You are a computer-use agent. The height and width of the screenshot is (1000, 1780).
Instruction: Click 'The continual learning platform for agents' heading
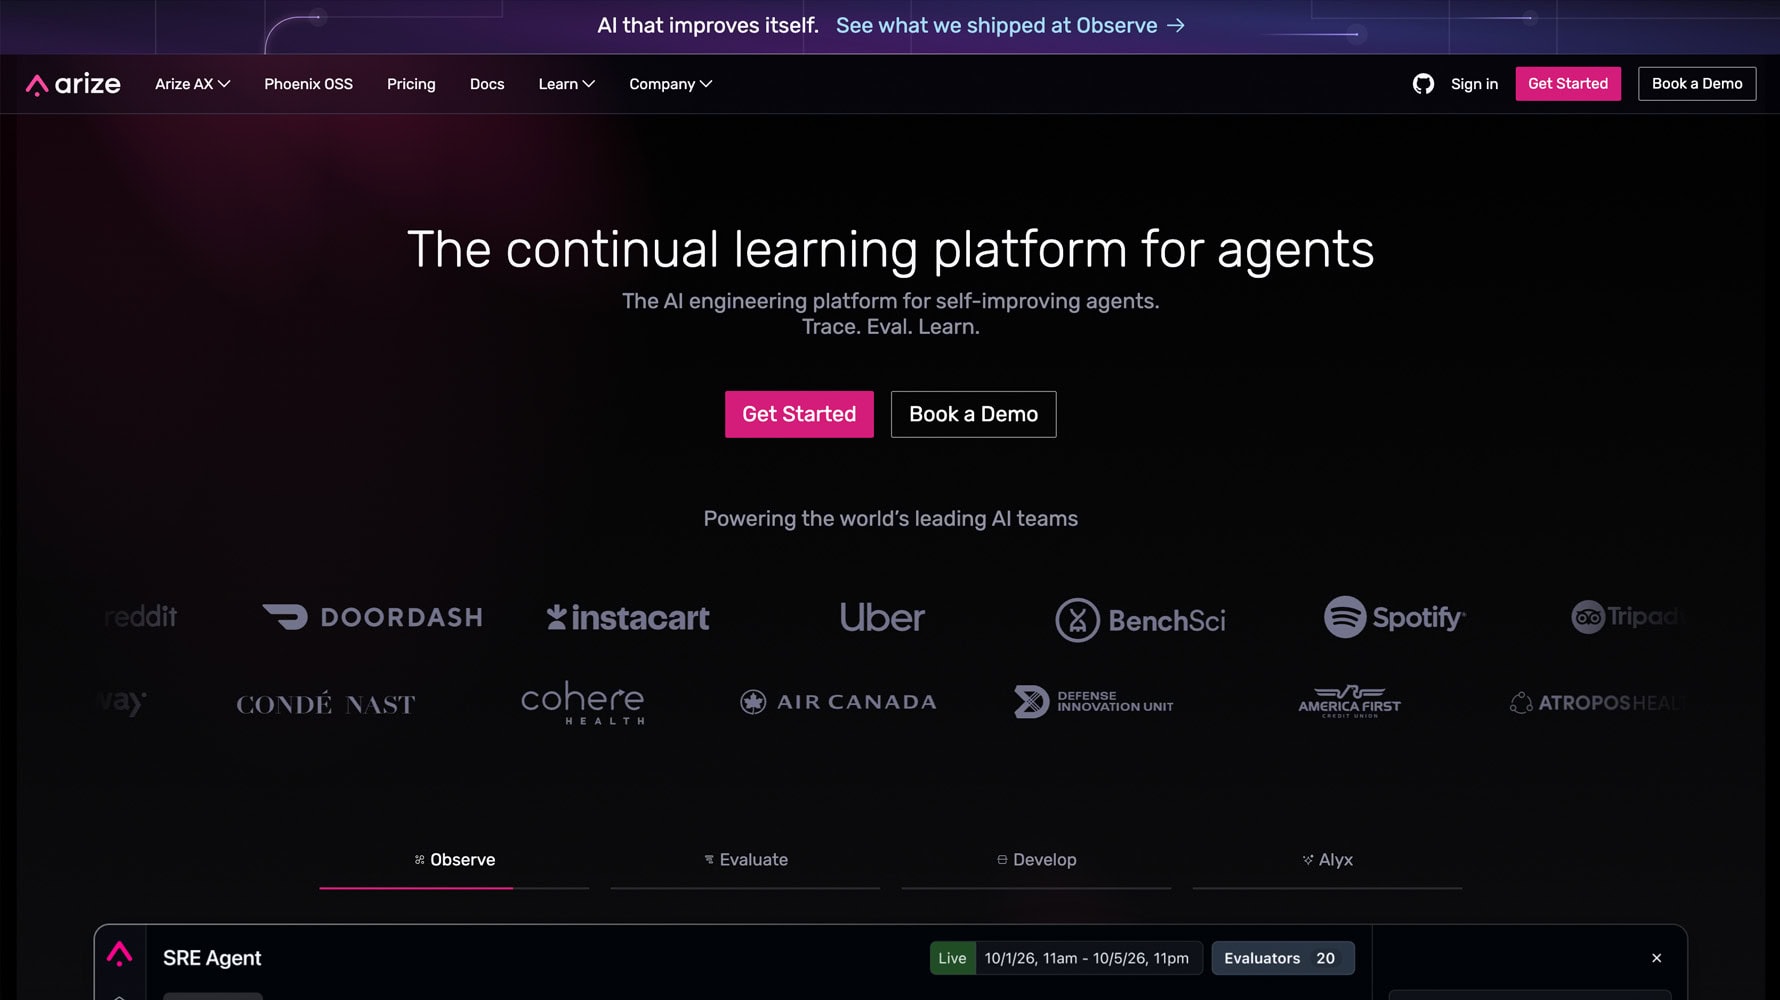point(890,249)
